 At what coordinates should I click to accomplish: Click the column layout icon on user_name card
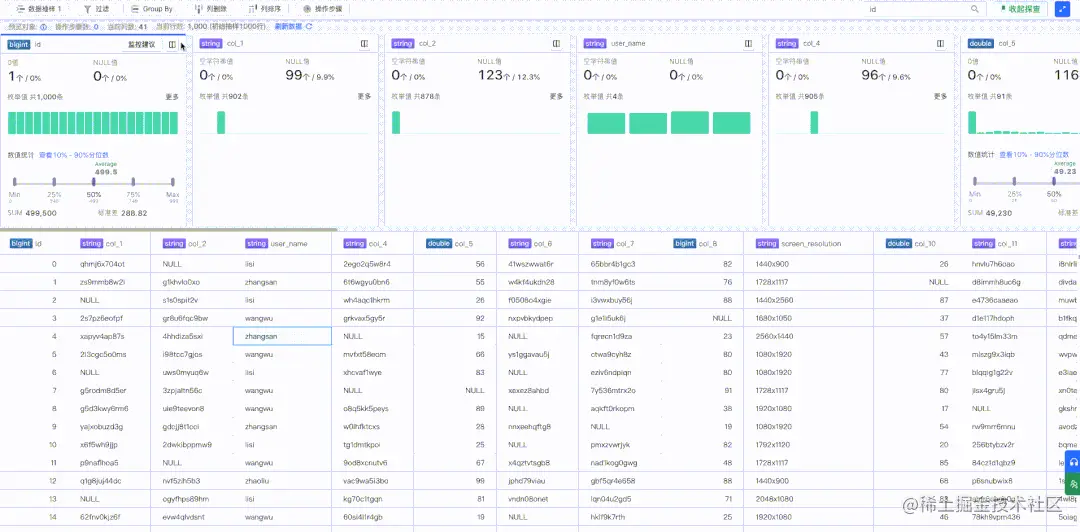748,43
